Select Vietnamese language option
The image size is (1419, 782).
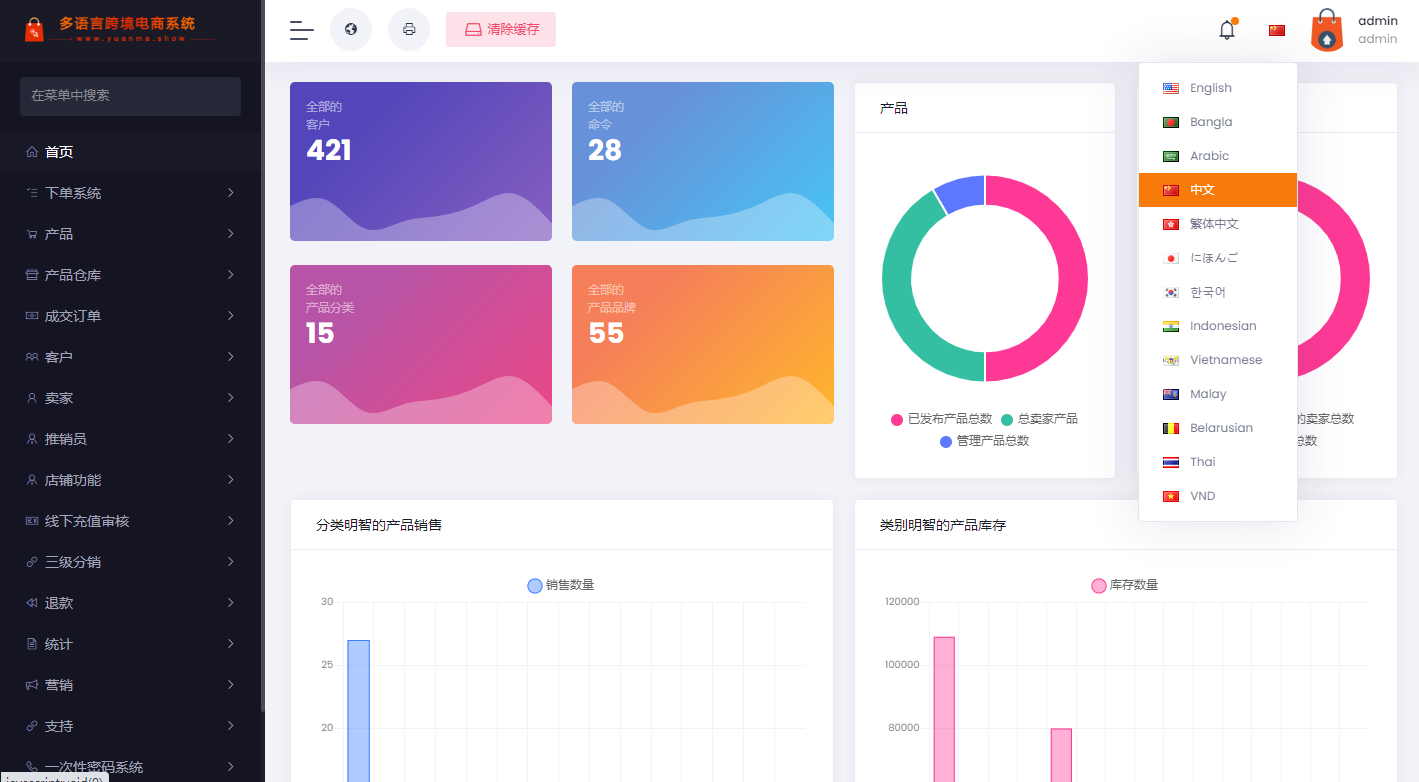click(1225, 360)
